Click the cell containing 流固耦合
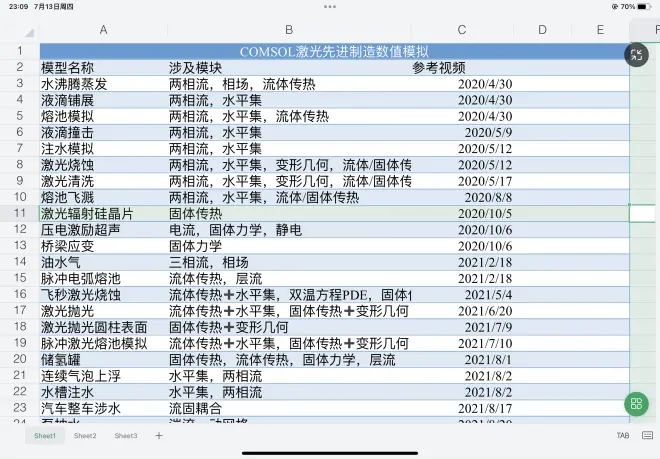The height and width of the screenshot is (459, 660). (288, 408)
